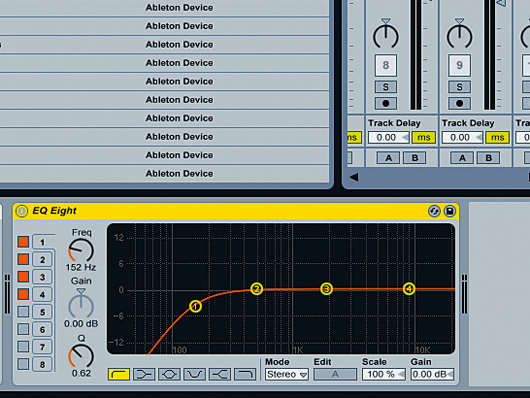Disable EQ band 1 activator
This screenshot has height=398, width=530.
23,242
